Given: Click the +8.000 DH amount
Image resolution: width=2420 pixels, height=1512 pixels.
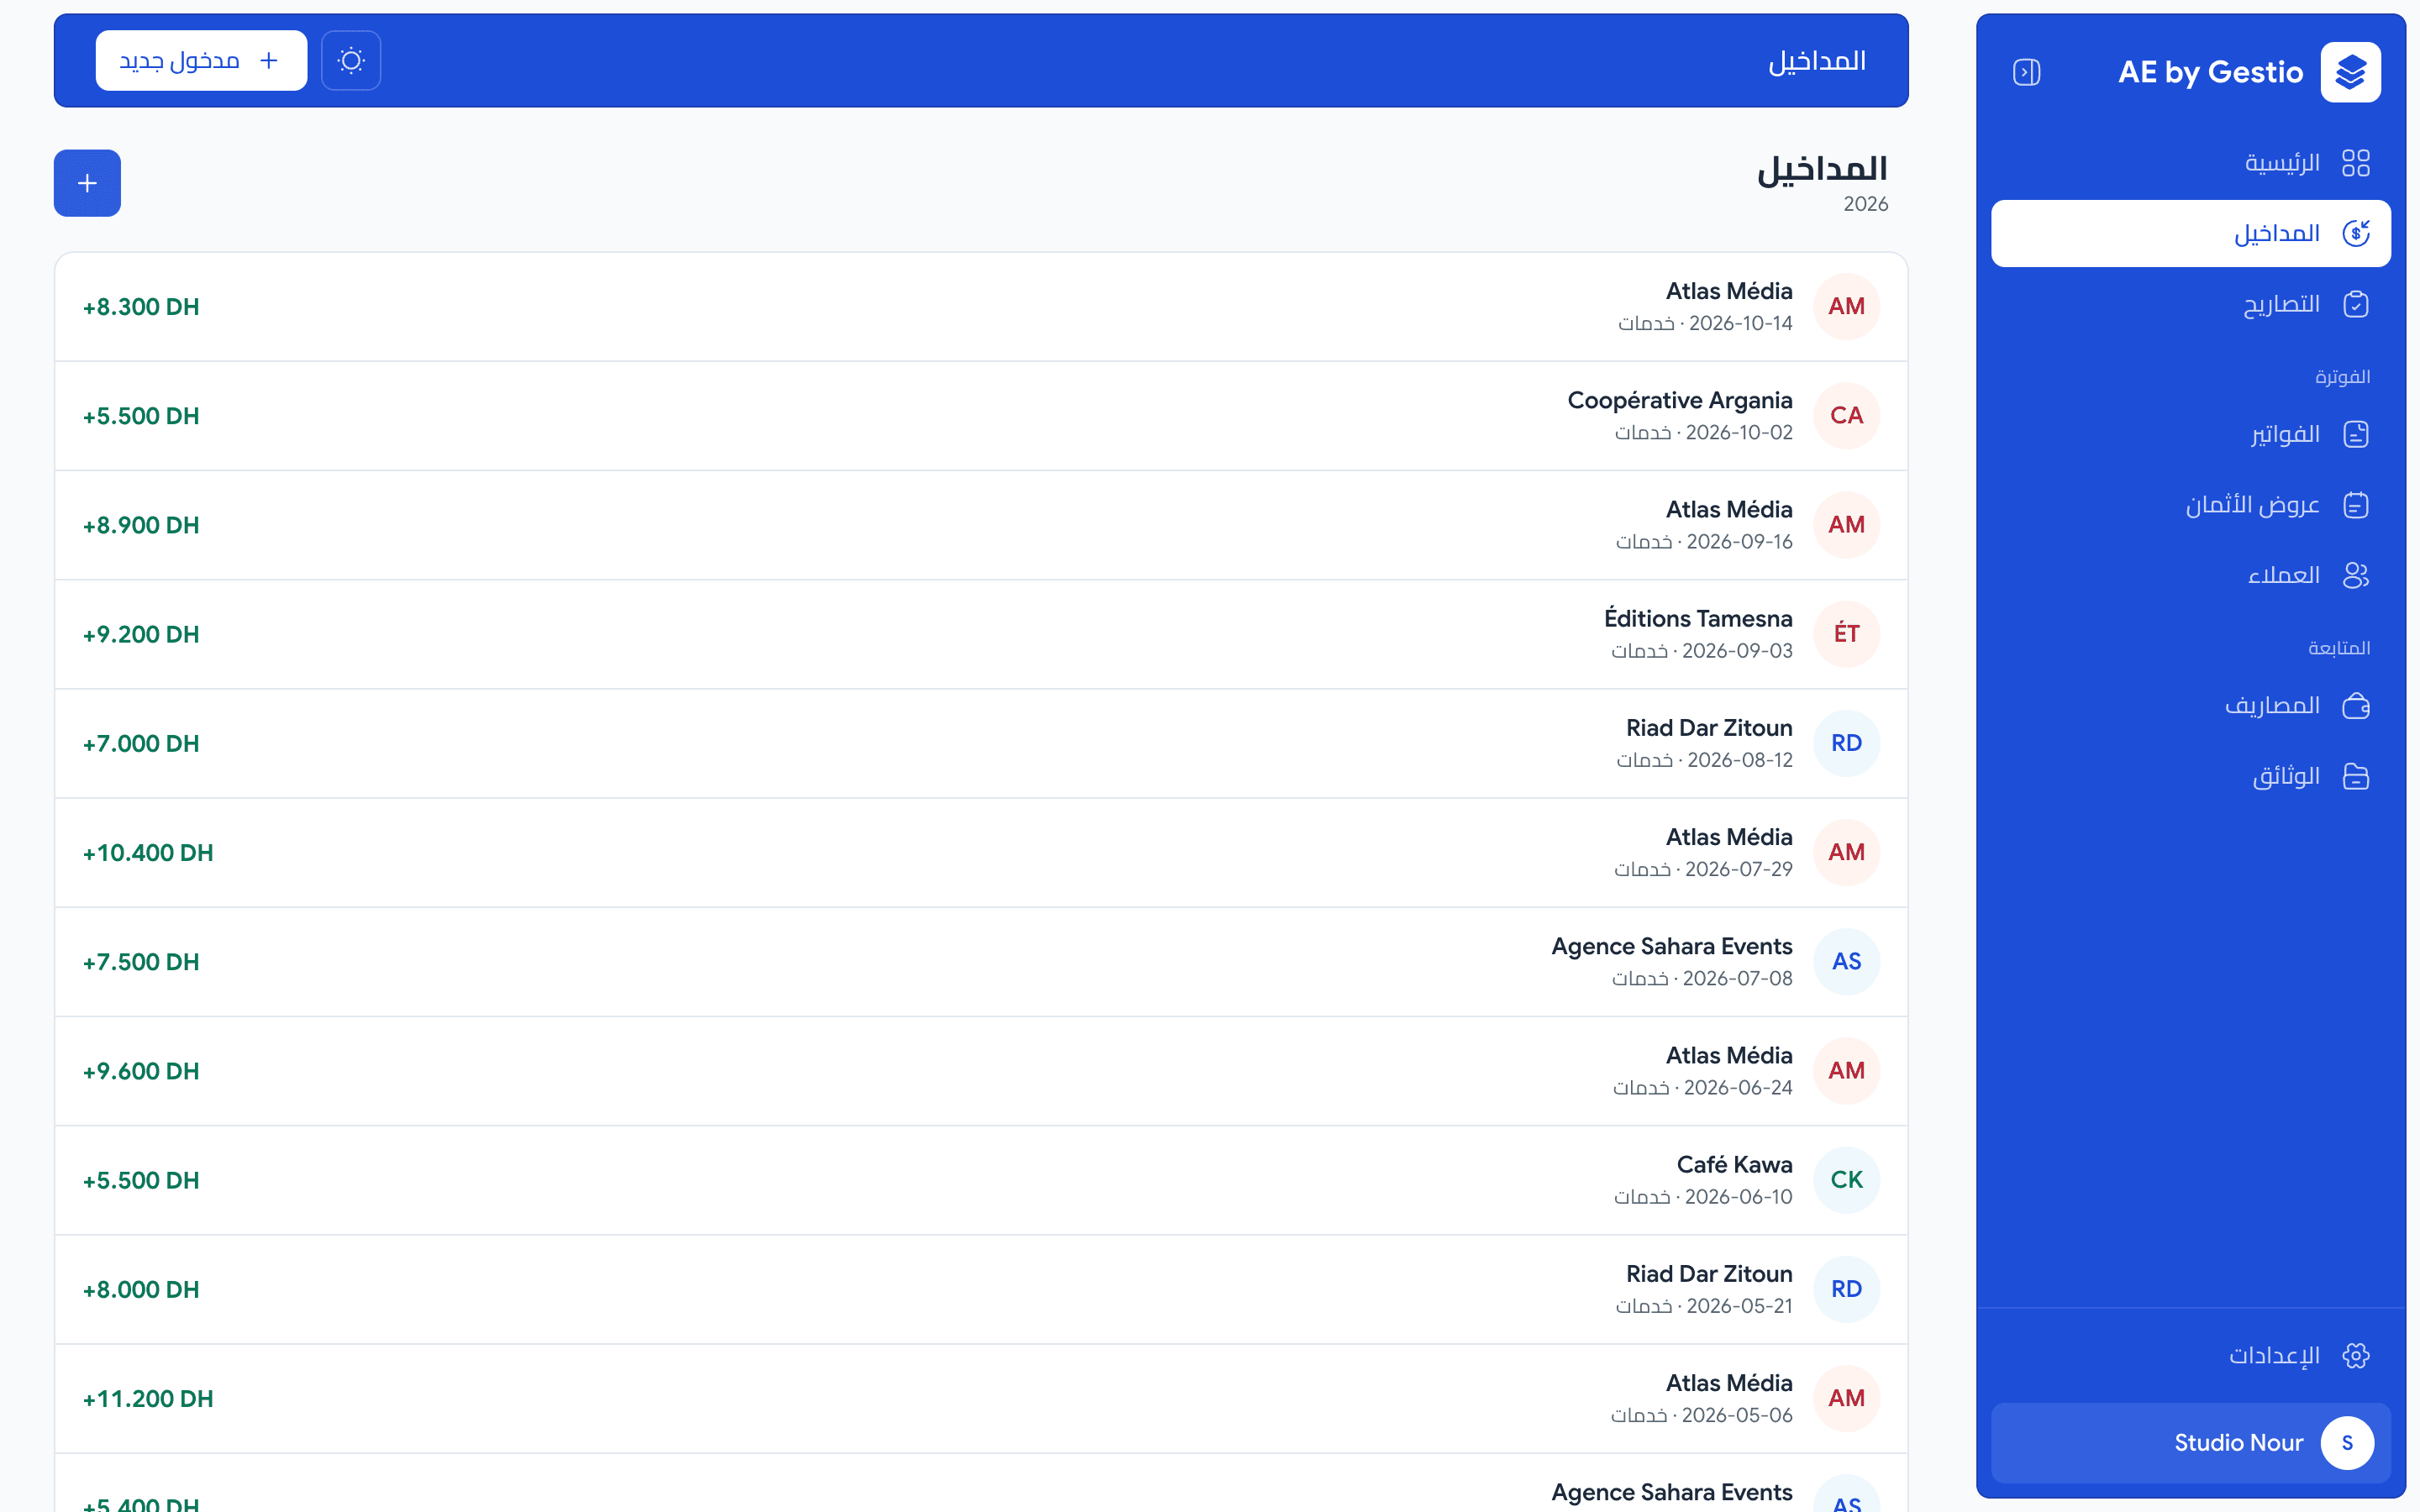Looking at the screenshot, I should point(141,1290).
